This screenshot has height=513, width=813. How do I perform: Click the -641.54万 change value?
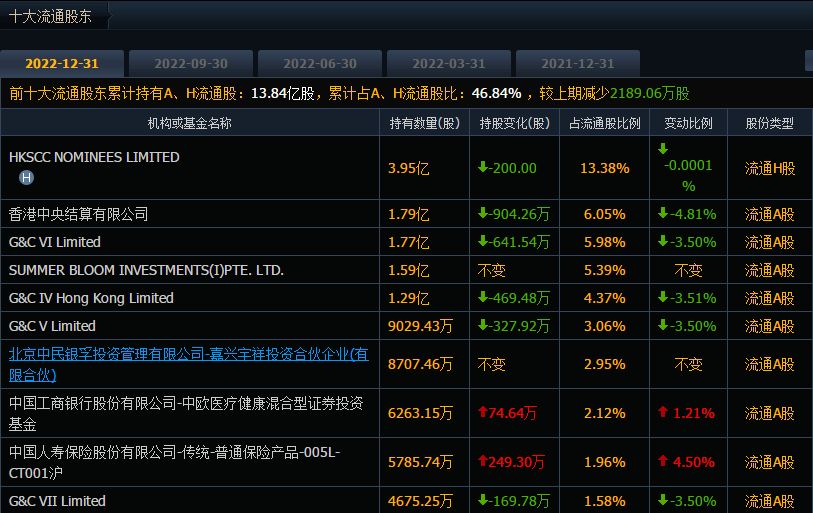pos(514,242)
